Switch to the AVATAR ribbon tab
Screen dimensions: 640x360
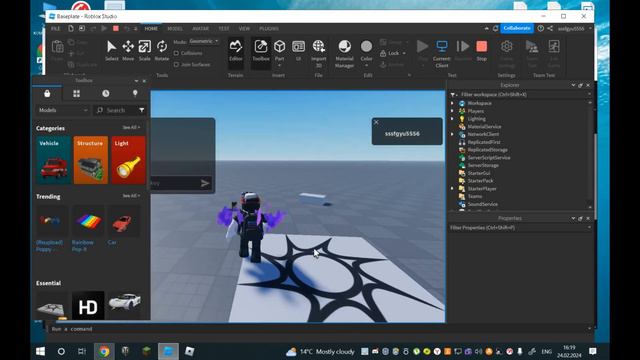tap(200, 29)
